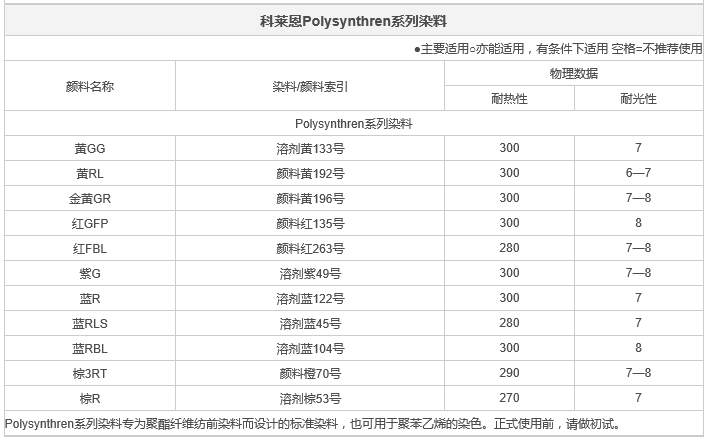Screen dimensions: 705x437
Task: Click 颜料黄196号 index cell
Action: 310,199
